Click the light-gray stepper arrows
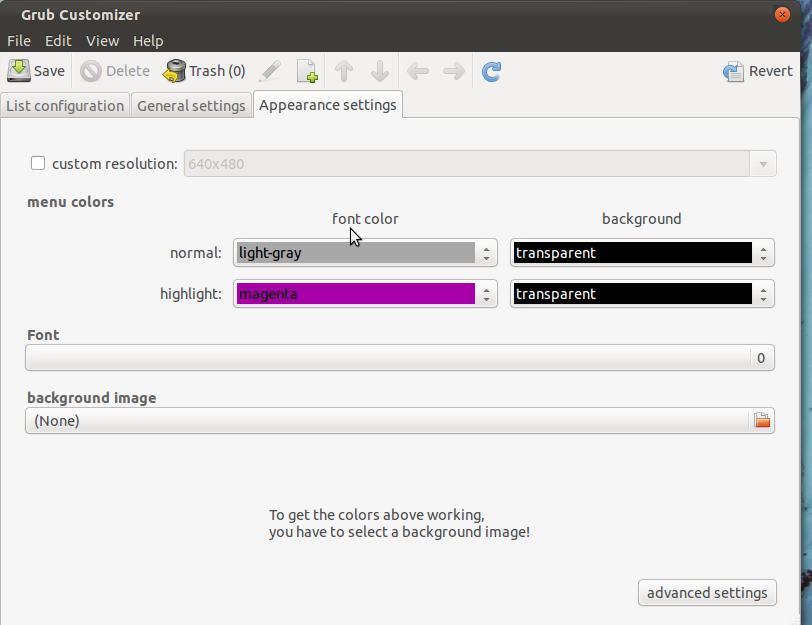This screenshot has height=625, width=812. [x=486, y=253]
